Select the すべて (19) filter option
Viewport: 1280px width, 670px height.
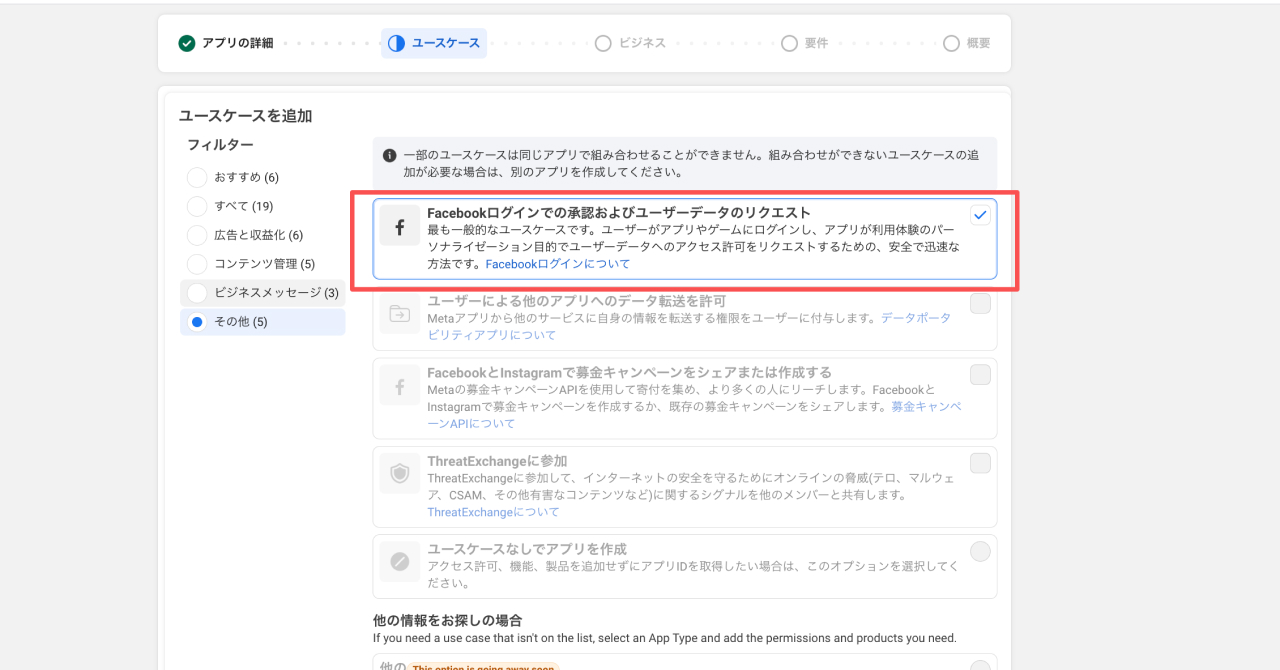(197, 206)
